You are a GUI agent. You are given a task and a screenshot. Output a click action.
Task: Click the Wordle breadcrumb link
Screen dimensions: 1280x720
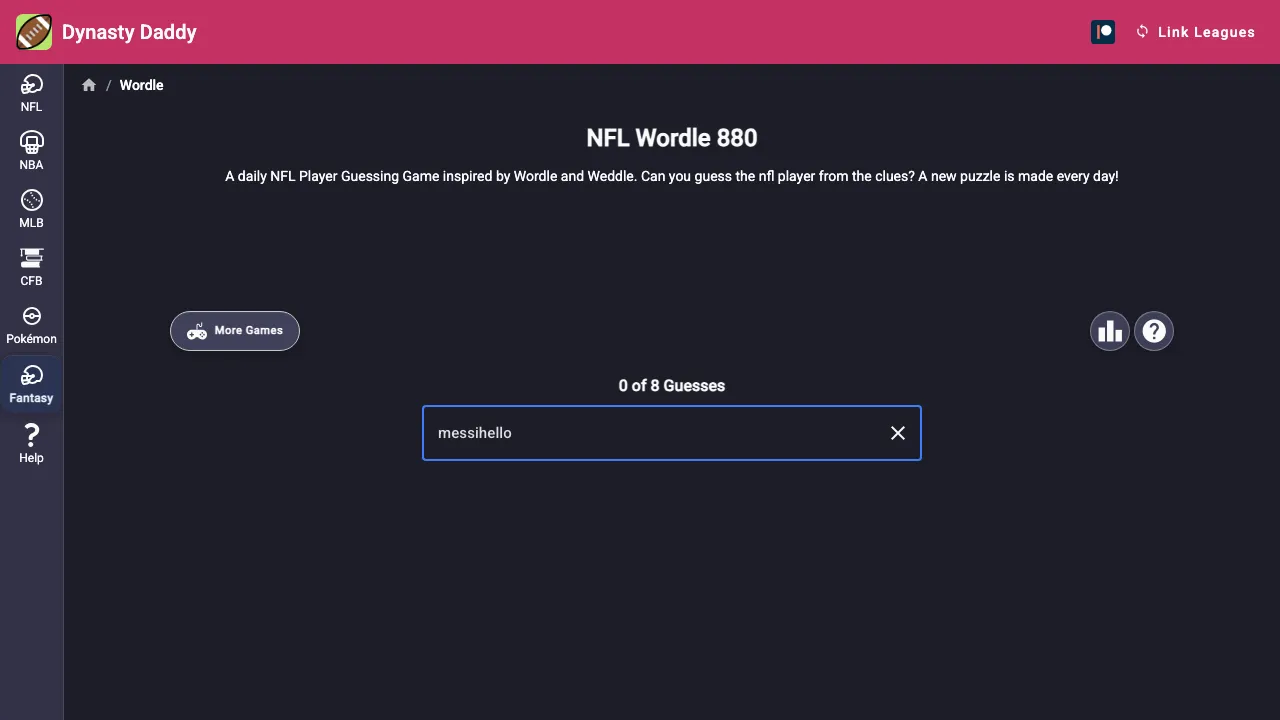click(x=141, y=85)
